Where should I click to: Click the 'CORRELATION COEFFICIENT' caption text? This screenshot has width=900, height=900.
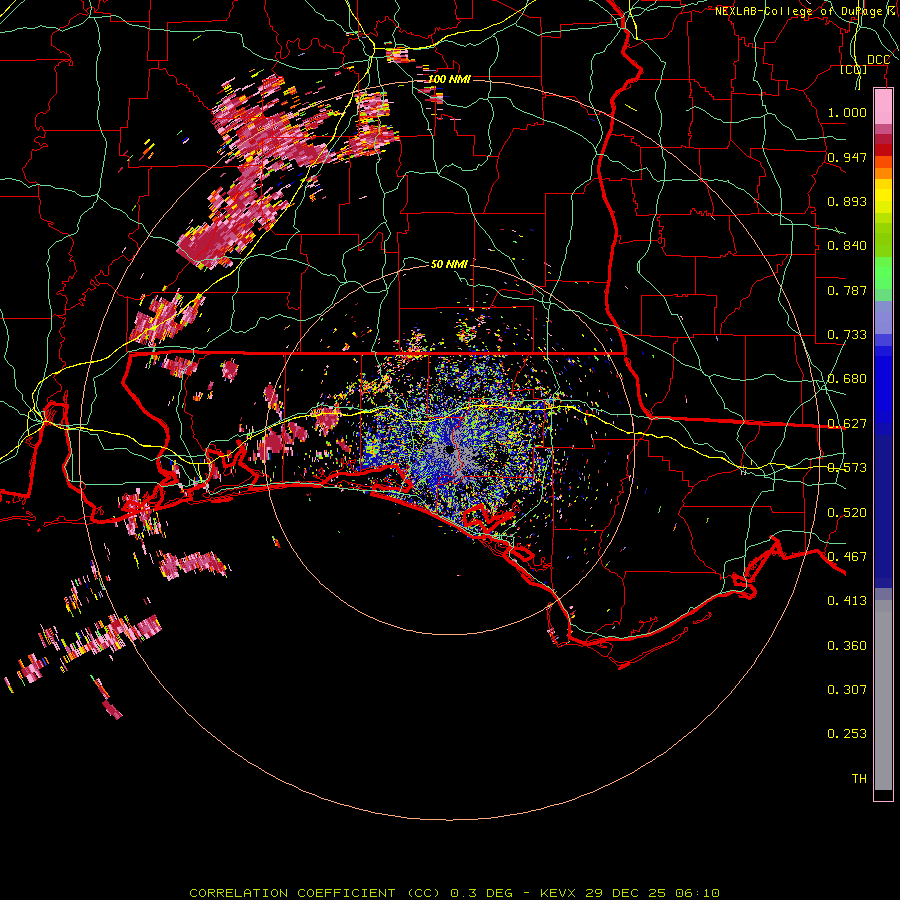(292, 893)
